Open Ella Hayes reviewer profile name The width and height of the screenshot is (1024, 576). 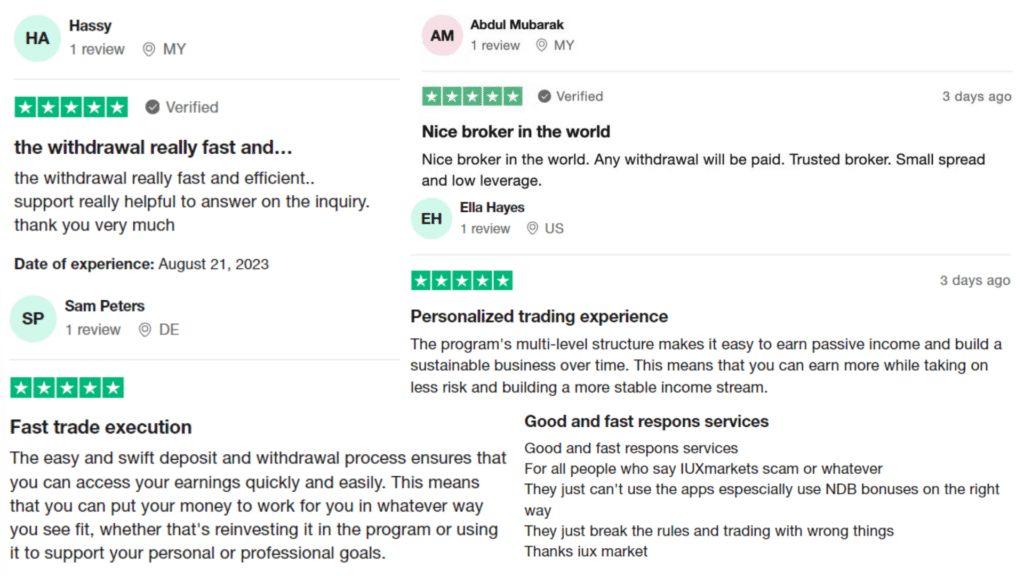coord(492,208)
